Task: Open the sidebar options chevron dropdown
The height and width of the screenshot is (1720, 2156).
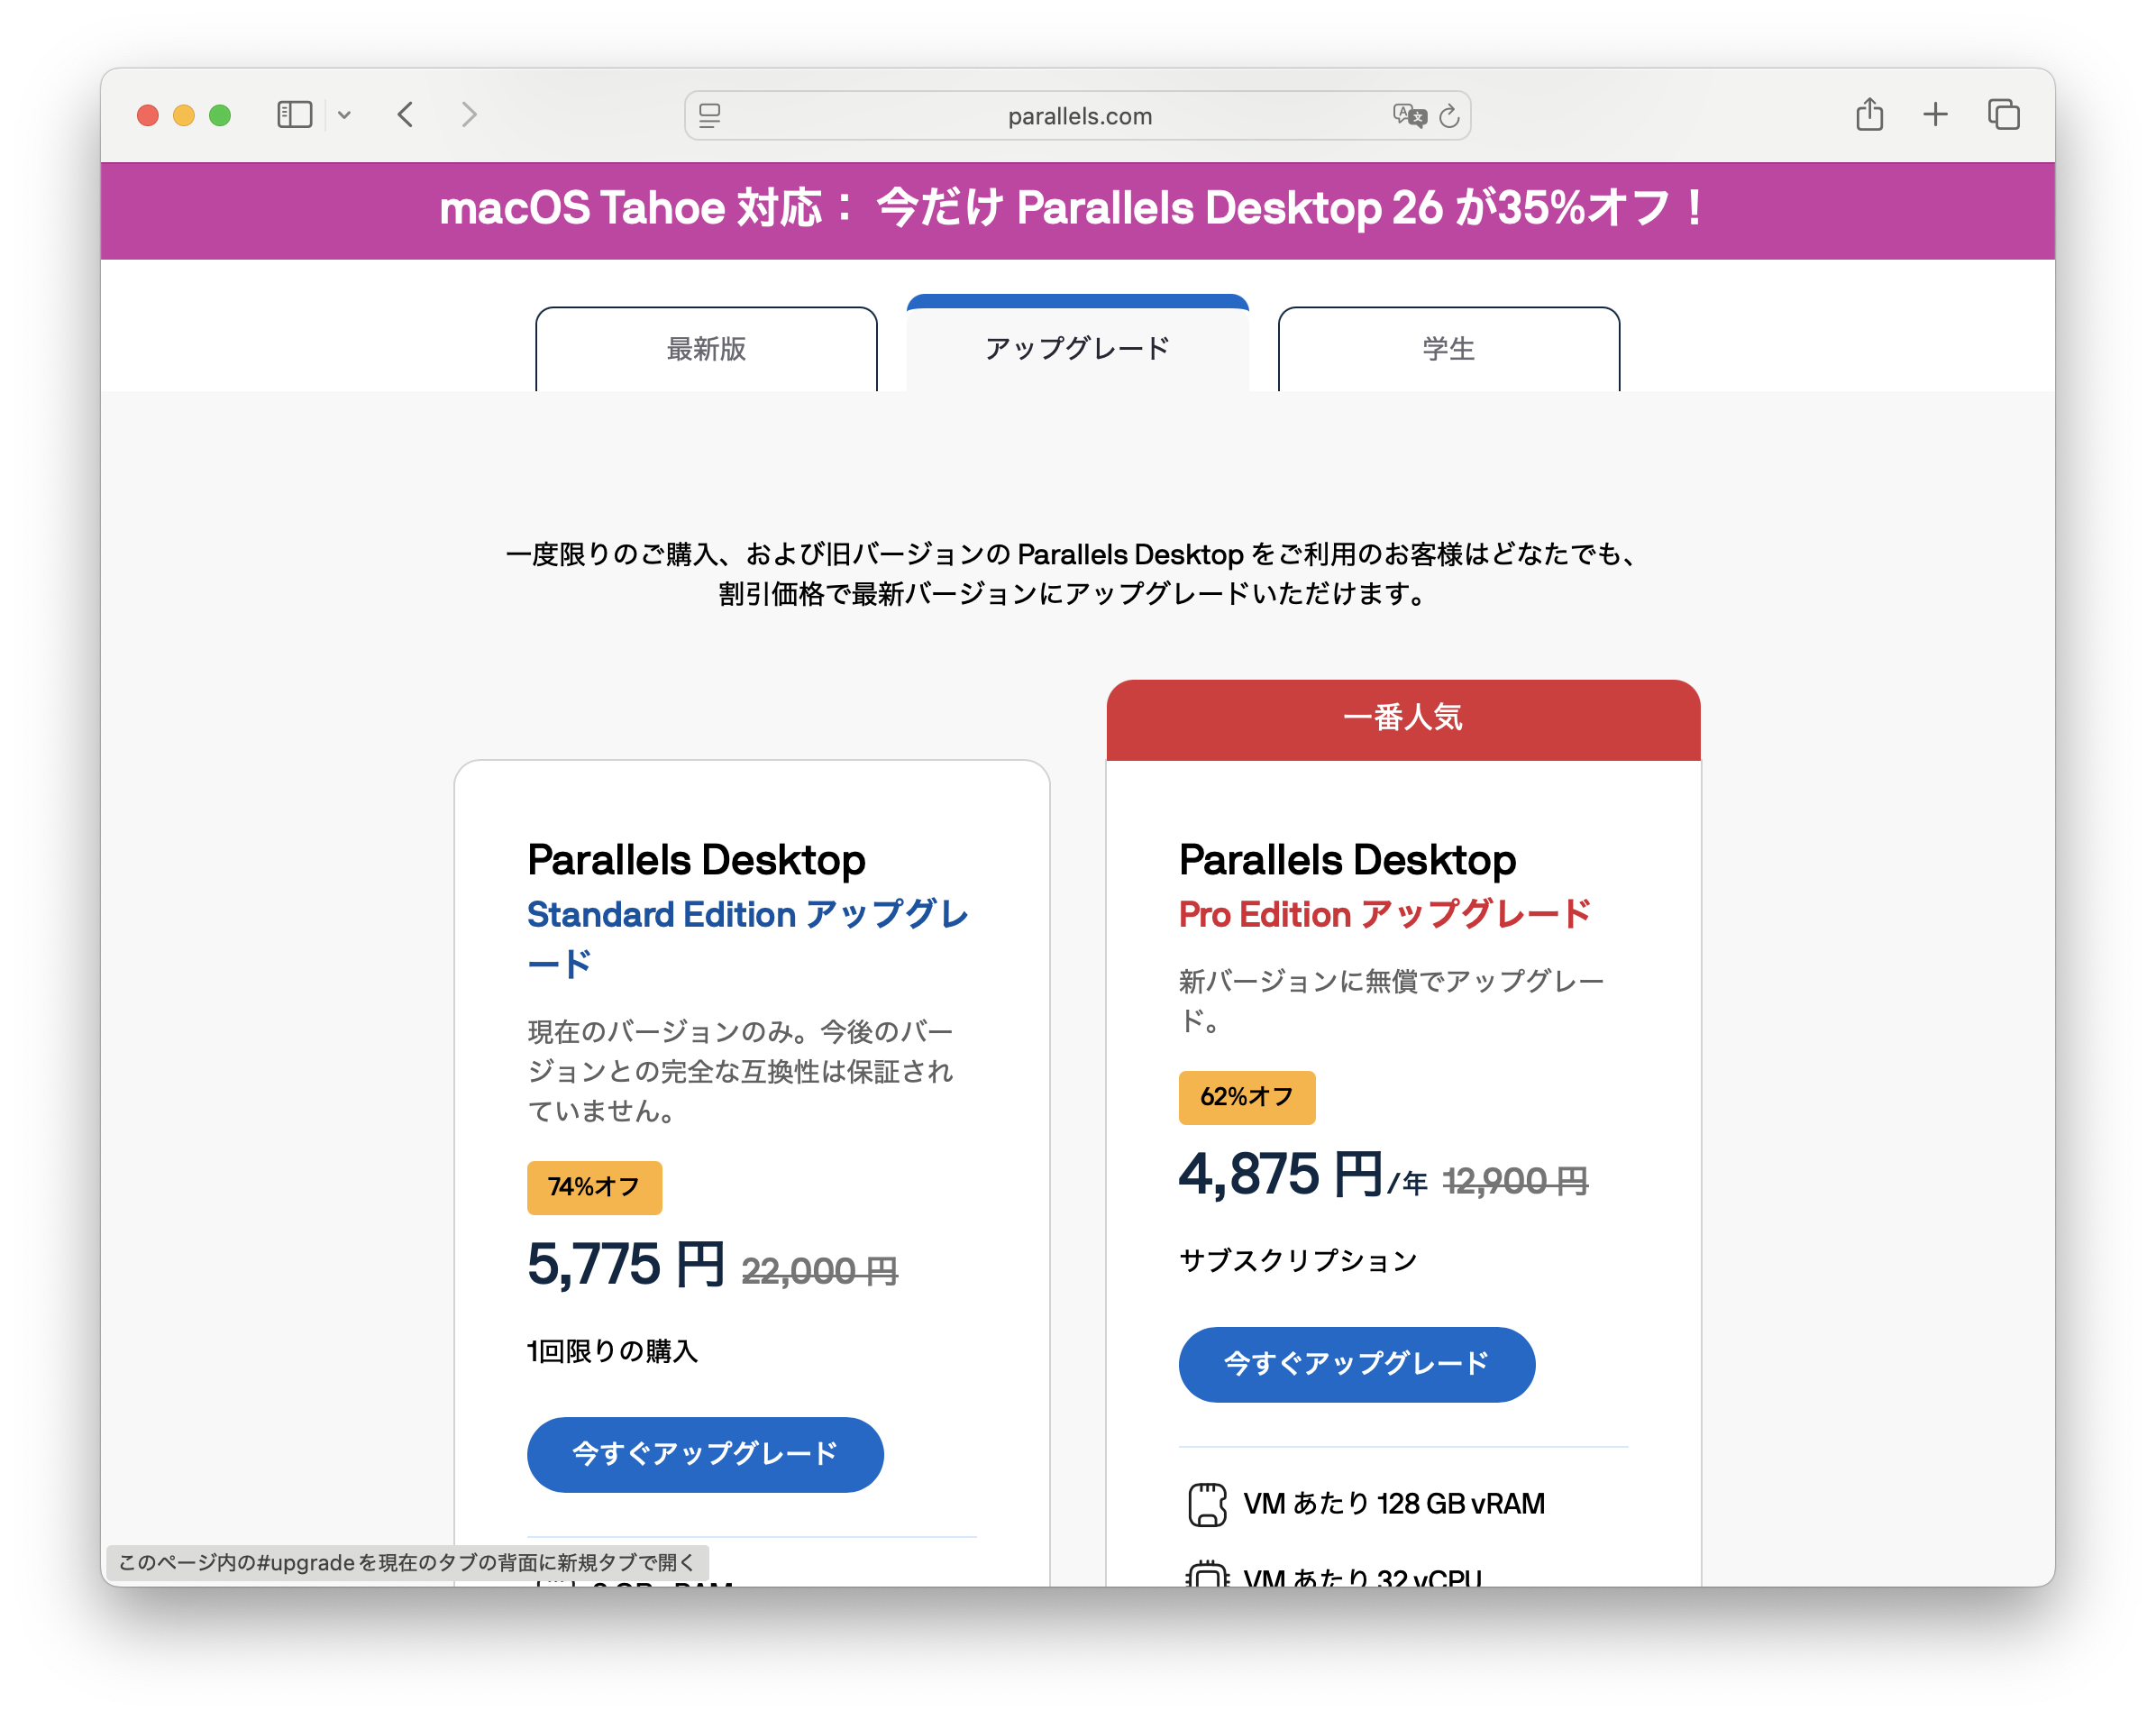Action: (x=344, y=115)
